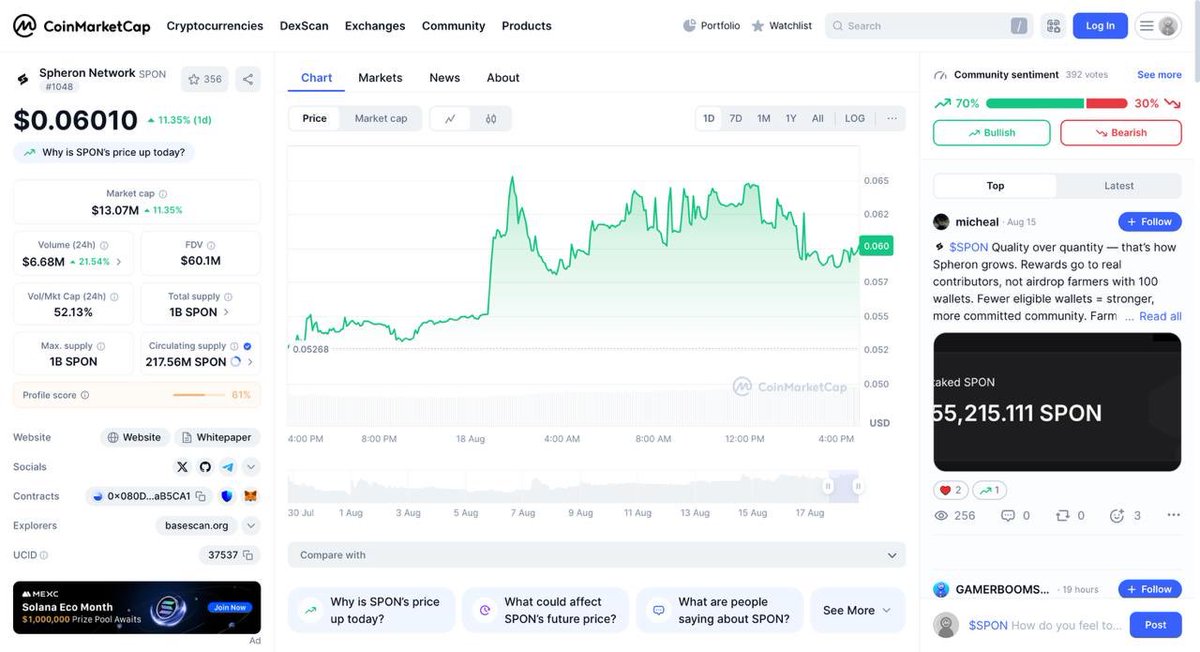The height and width of the screenshot is (652, 1200).
Task: Open the DexScan menu
Action: pyautogui.click(x=304, y=26)
